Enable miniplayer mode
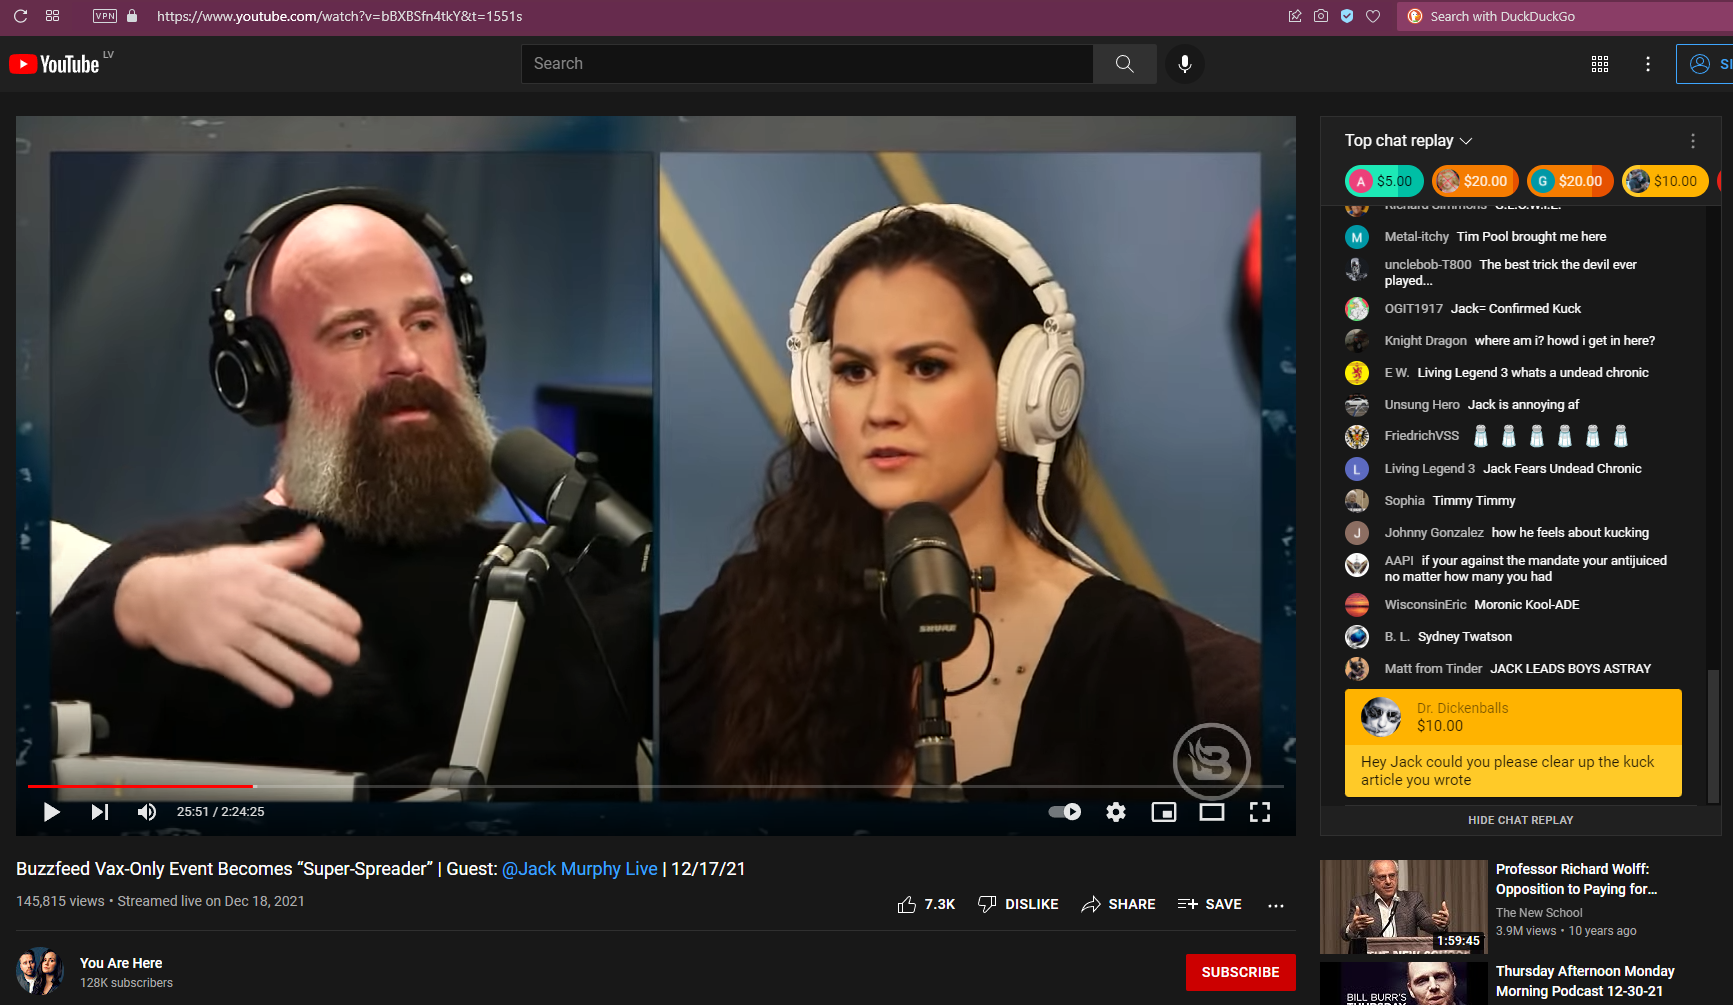1733x1005 pixels. (x=1164, y=812)
